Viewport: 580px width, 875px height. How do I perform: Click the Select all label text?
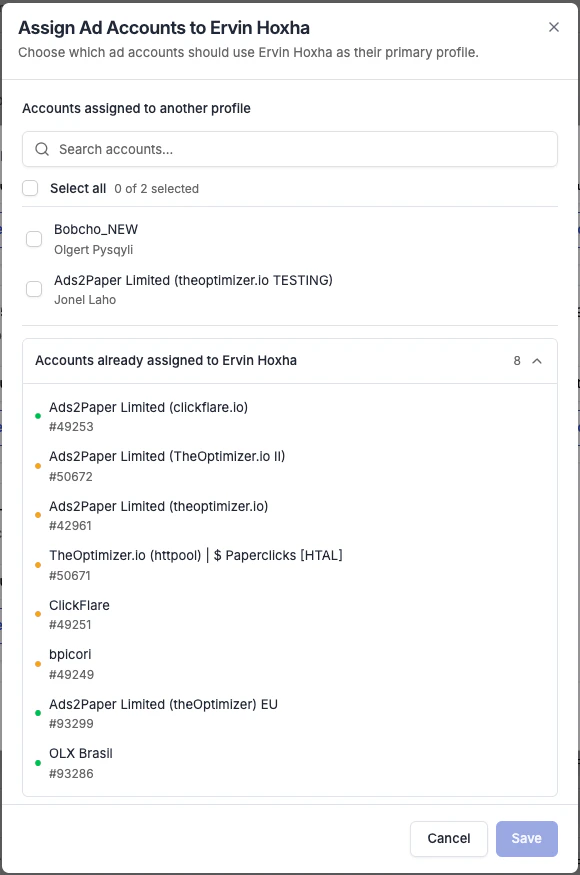pyautogui.click(x=78, y=189)
